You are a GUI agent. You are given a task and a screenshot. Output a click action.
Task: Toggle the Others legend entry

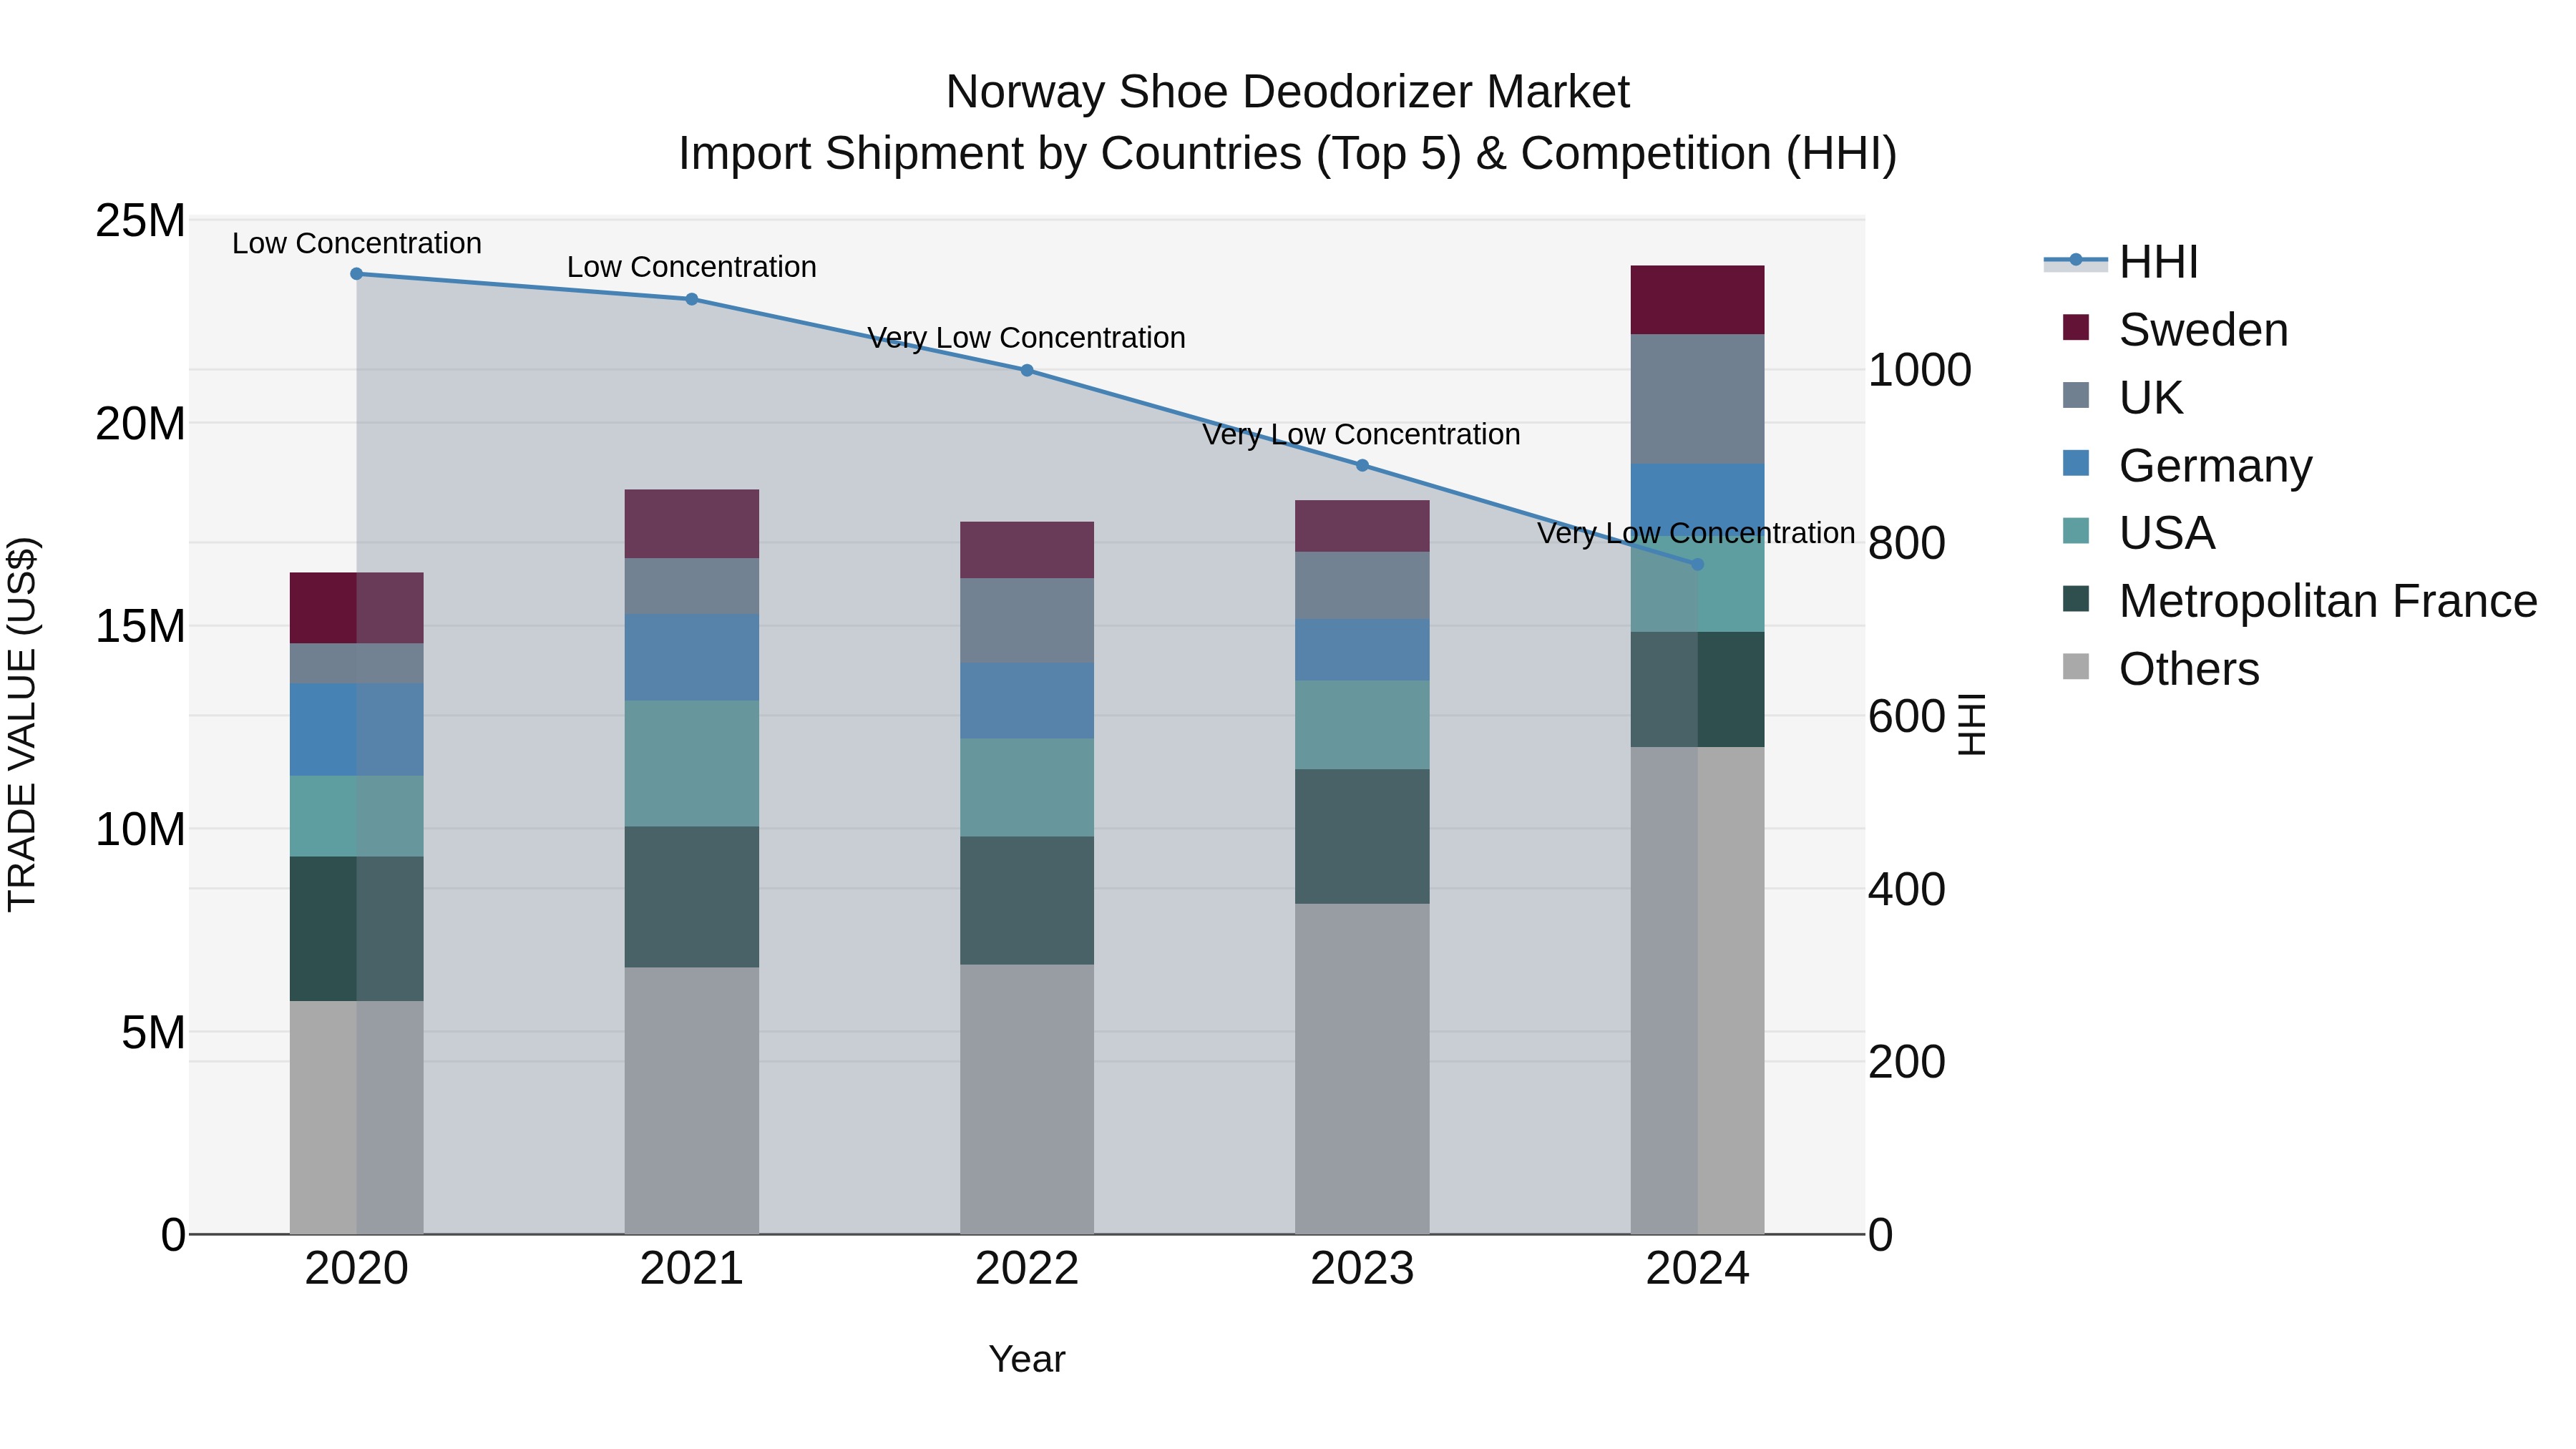click(x=2160, y=669)
